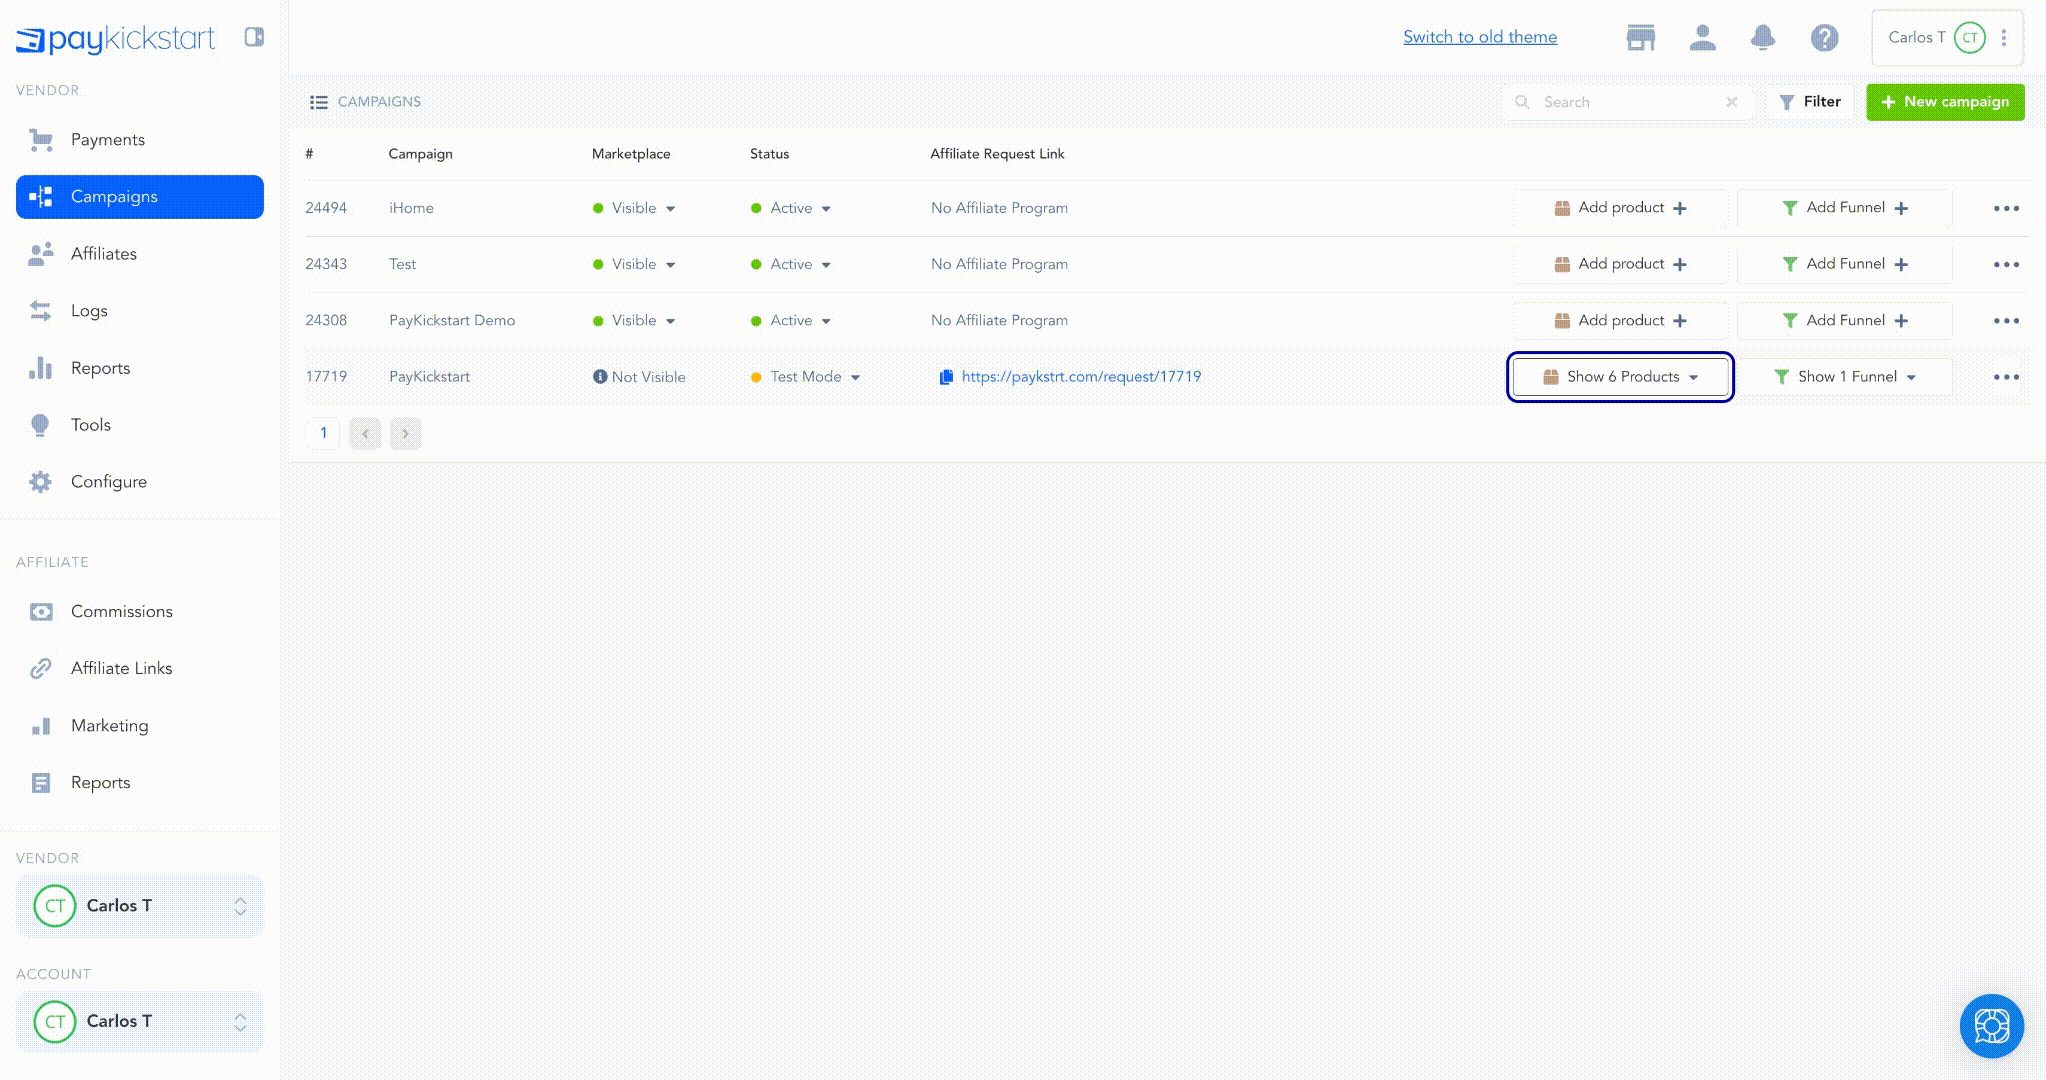Click the New campaign button
This screenshot has height=1080, width=2046.
1945,102
